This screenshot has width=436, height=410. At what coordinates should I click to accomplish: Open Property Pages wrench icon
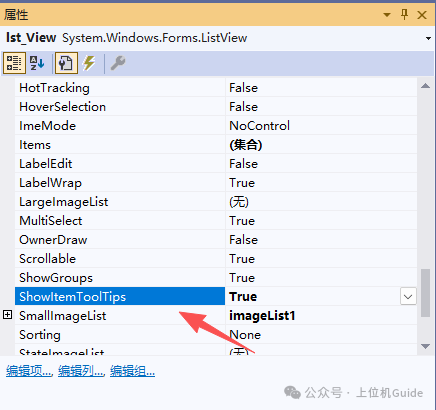pos(118,63)
